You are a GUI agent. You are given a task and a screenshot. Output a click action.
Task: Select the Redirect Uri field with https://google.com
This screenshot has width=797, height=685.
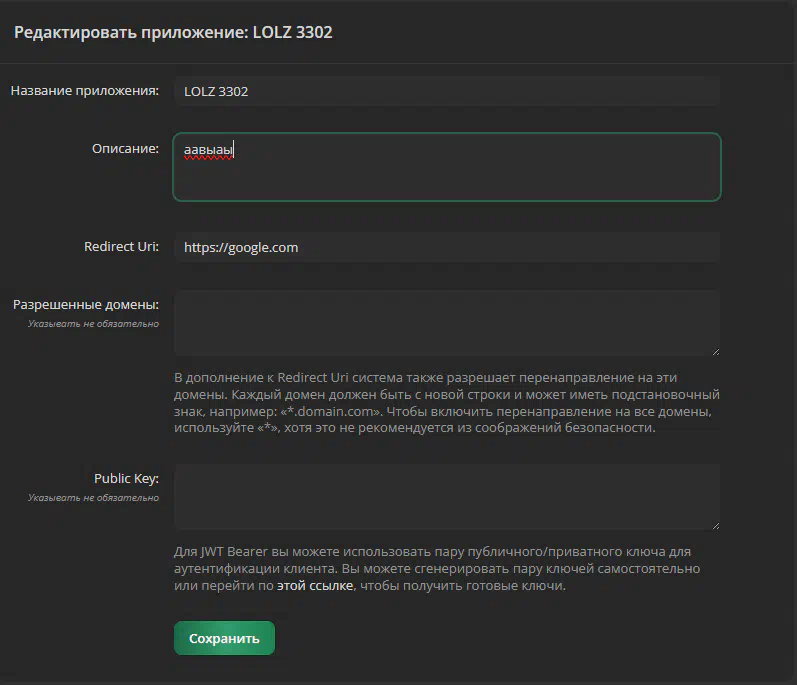pyautogui.click(x=446, y=247)
